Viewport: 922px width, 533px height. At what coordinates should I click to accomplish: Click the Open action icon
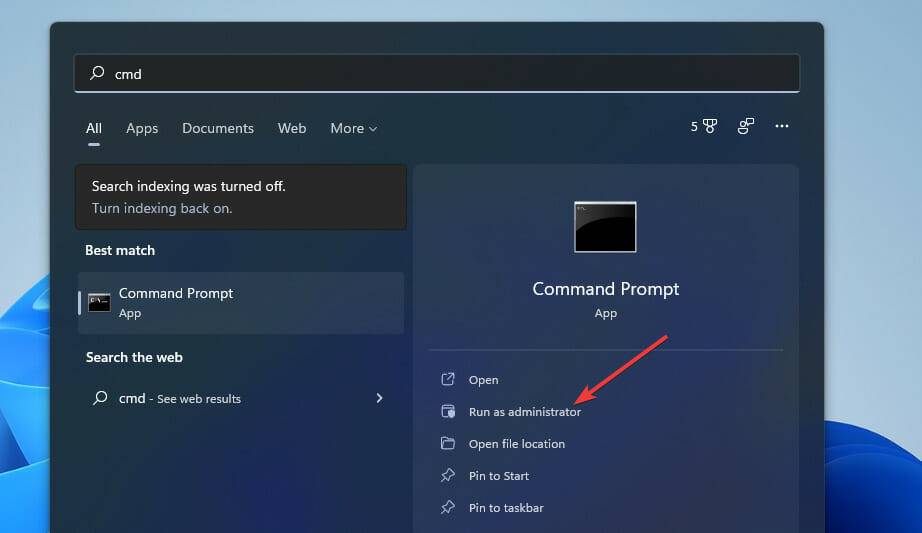448,380
